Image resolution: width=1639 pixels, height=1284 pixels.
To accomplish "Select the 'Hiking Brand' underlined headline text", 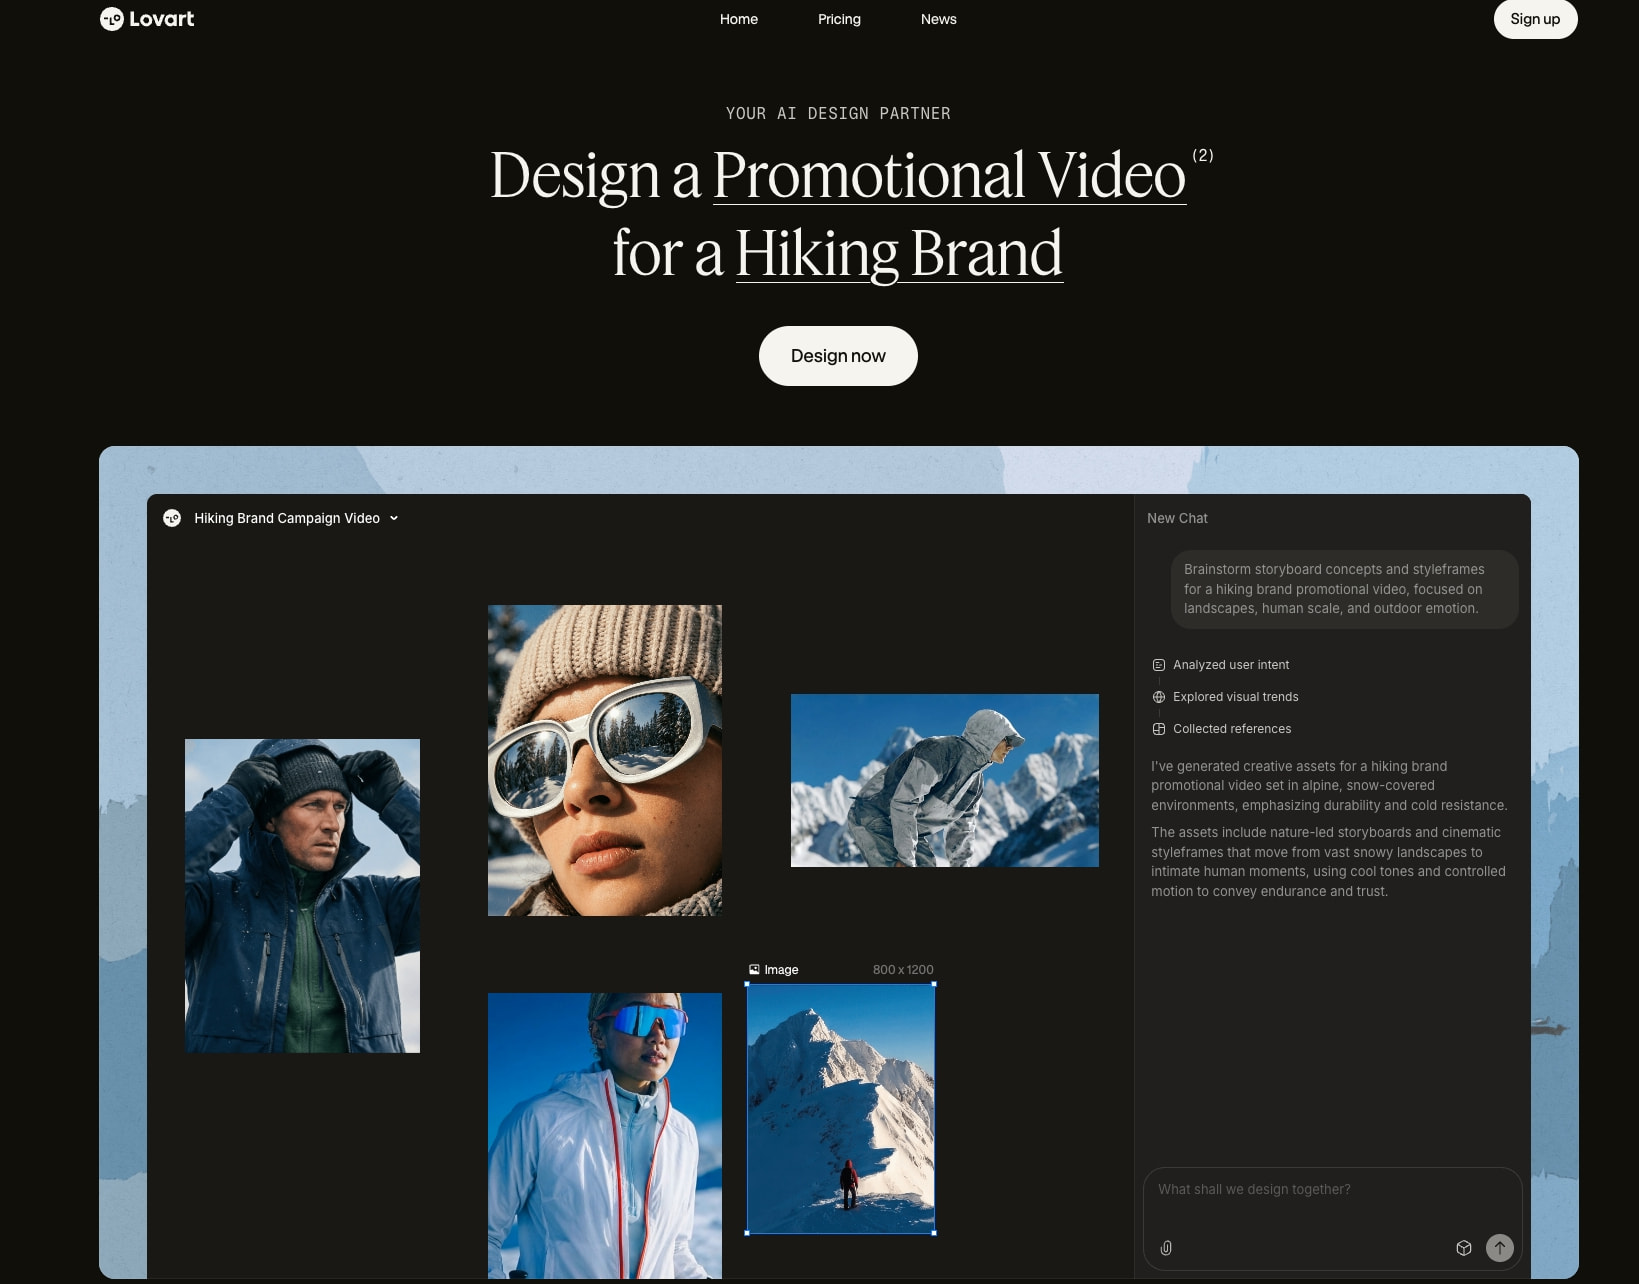I will pyautogui.click(x=899, y=253).
